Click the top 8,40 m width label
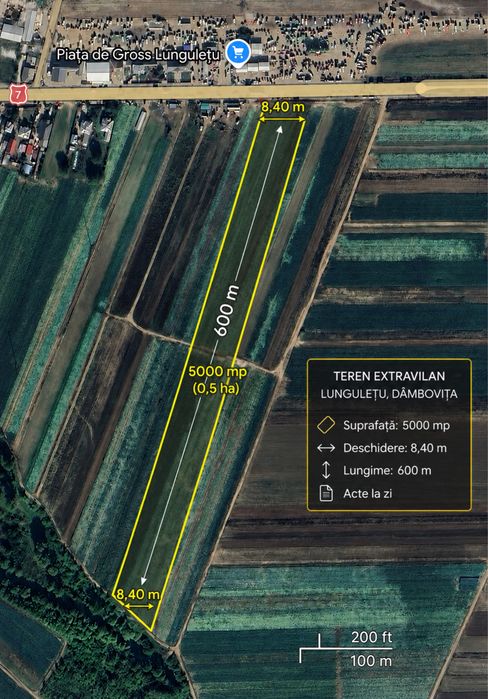 click(283, 107)
